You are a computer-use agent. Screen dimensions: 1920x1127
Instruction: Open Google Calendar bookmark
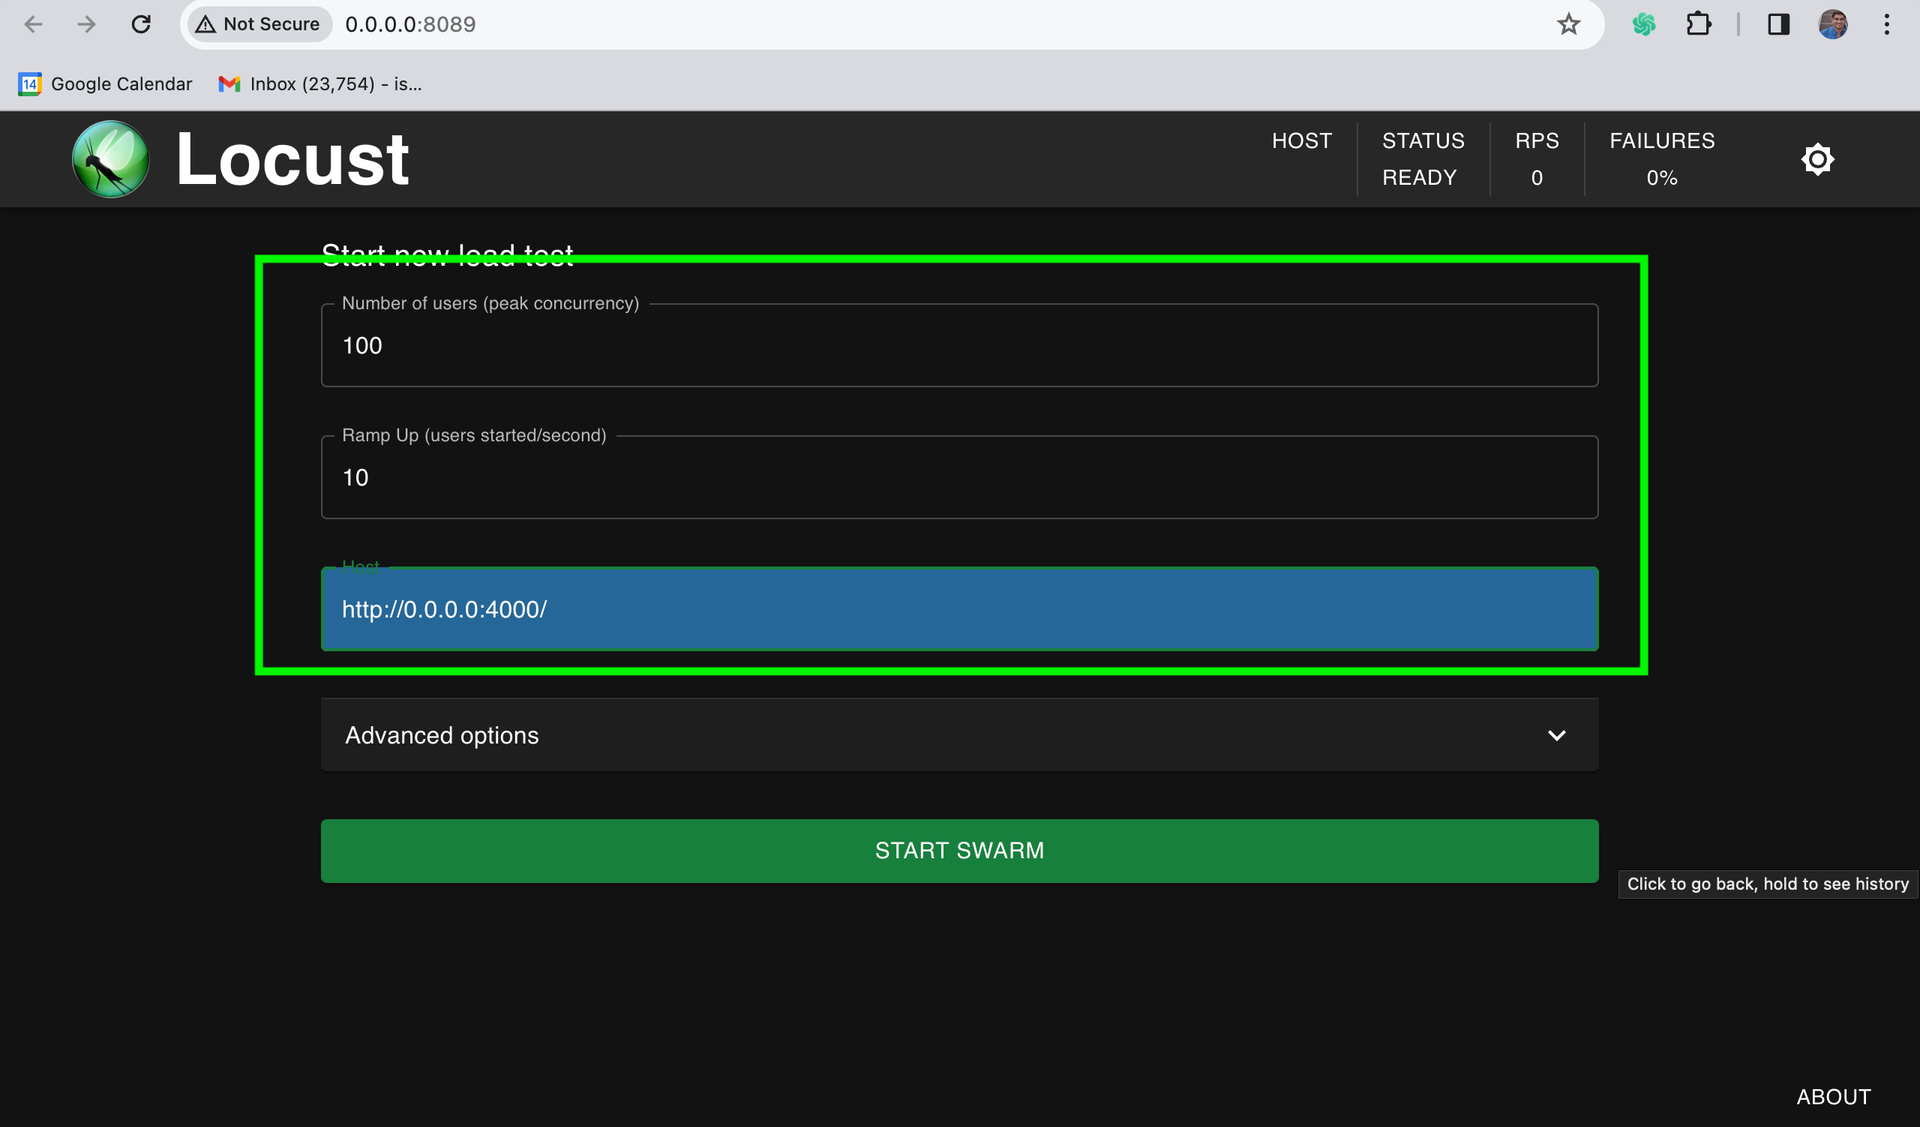click(105, 84)
